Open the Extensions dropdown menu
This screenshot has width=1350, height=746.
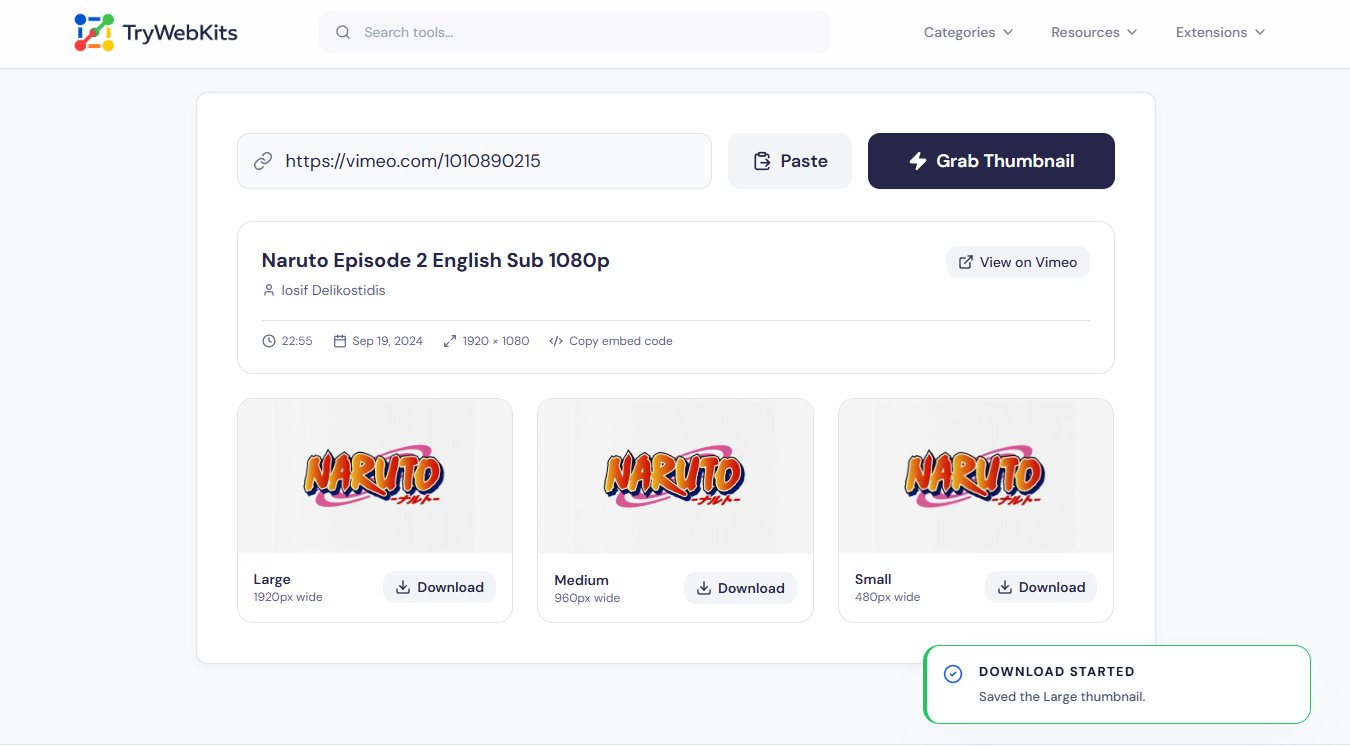pyautogui.click(x=1220, y=32)
